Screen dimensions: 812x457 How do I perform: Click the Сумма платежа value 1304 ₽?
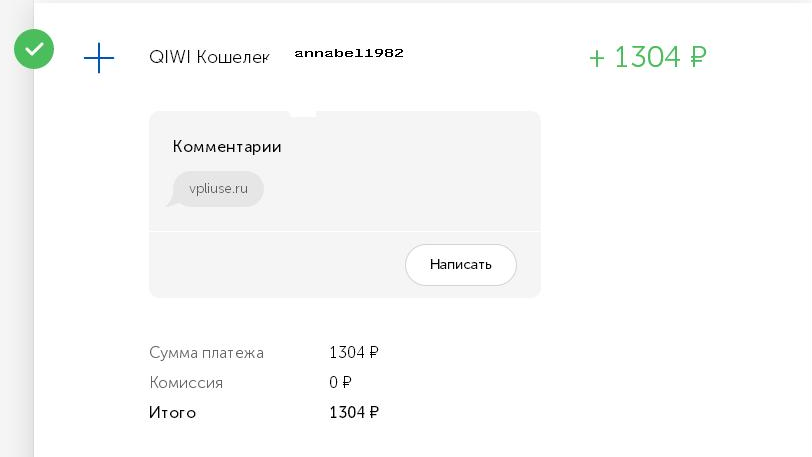(354, 353)
